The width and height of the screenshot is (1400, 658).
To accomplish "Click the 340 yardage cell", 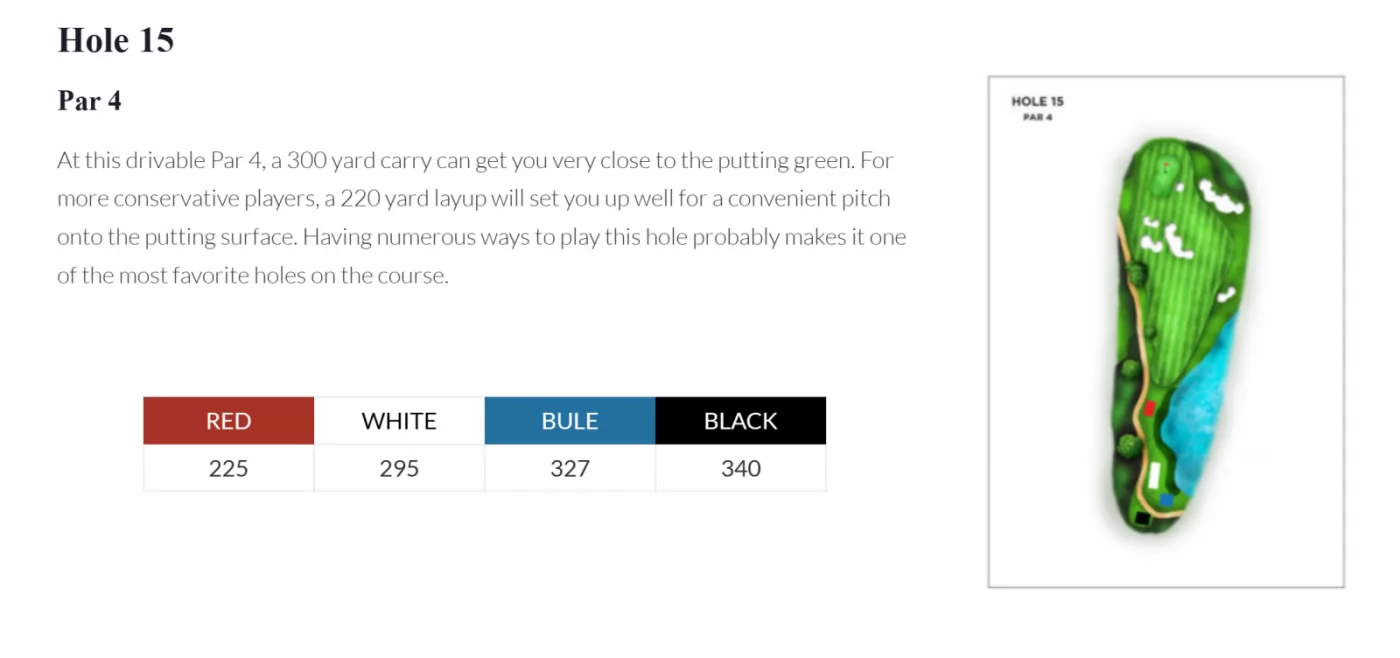I will click(x=740, y=468).
